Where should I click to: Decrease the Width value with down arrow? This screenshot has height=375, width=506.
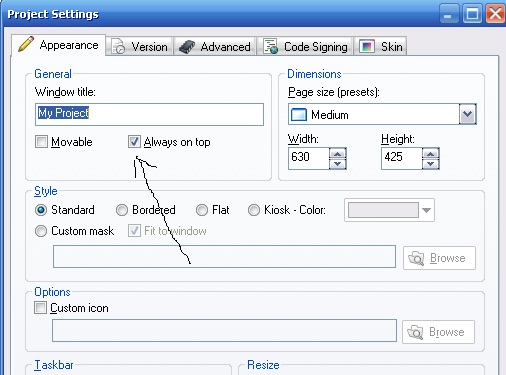coord(337,164)
